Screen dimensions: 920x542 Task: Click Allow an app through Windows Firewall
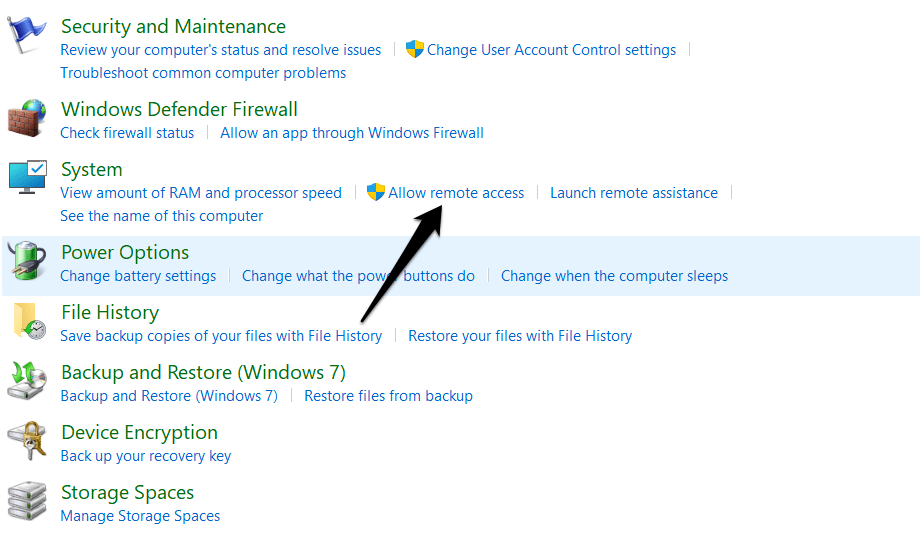[352, 133]
